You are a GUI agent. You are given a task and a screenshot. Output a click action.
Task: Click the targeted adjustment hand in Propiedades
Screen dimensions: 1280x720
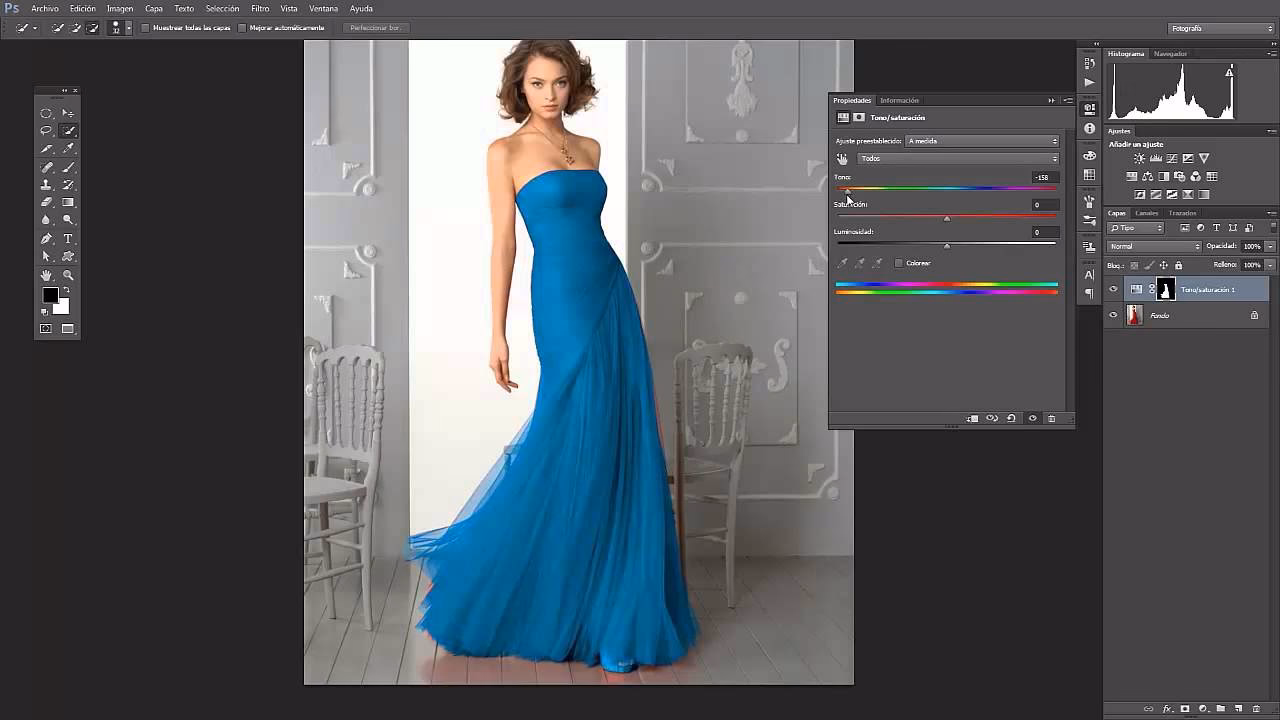click(x=842, y=158)
